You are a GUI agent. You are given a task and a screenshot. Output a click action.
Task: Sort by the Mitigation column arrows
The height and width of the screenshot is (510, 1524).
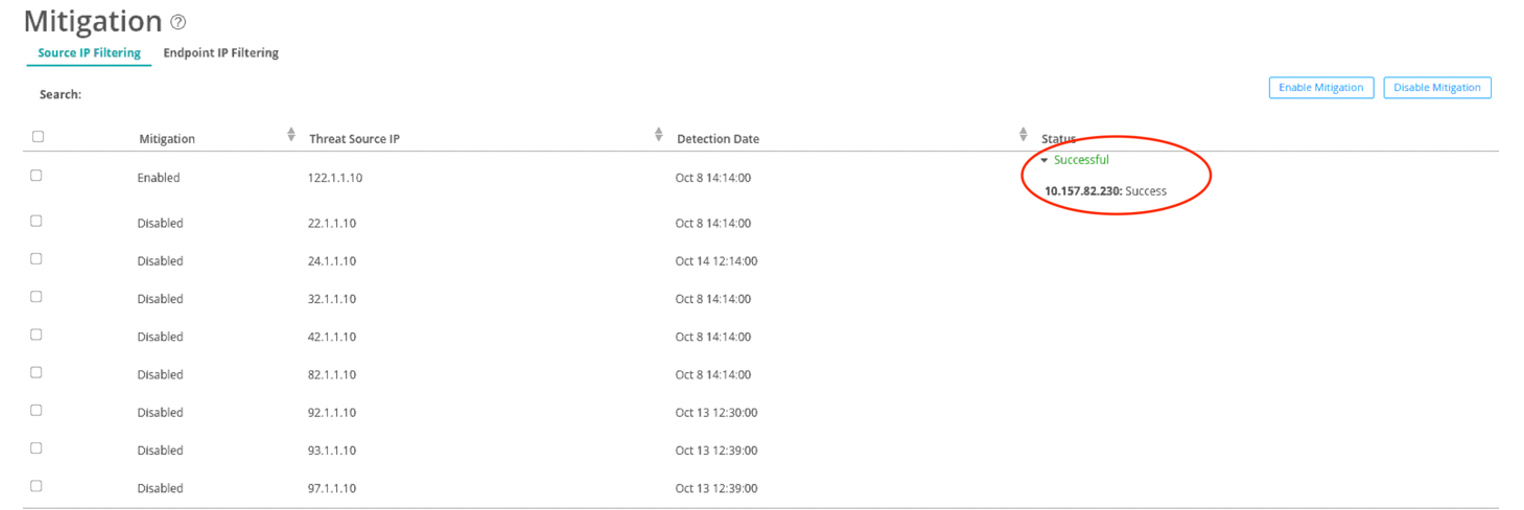tap(291, 134)
